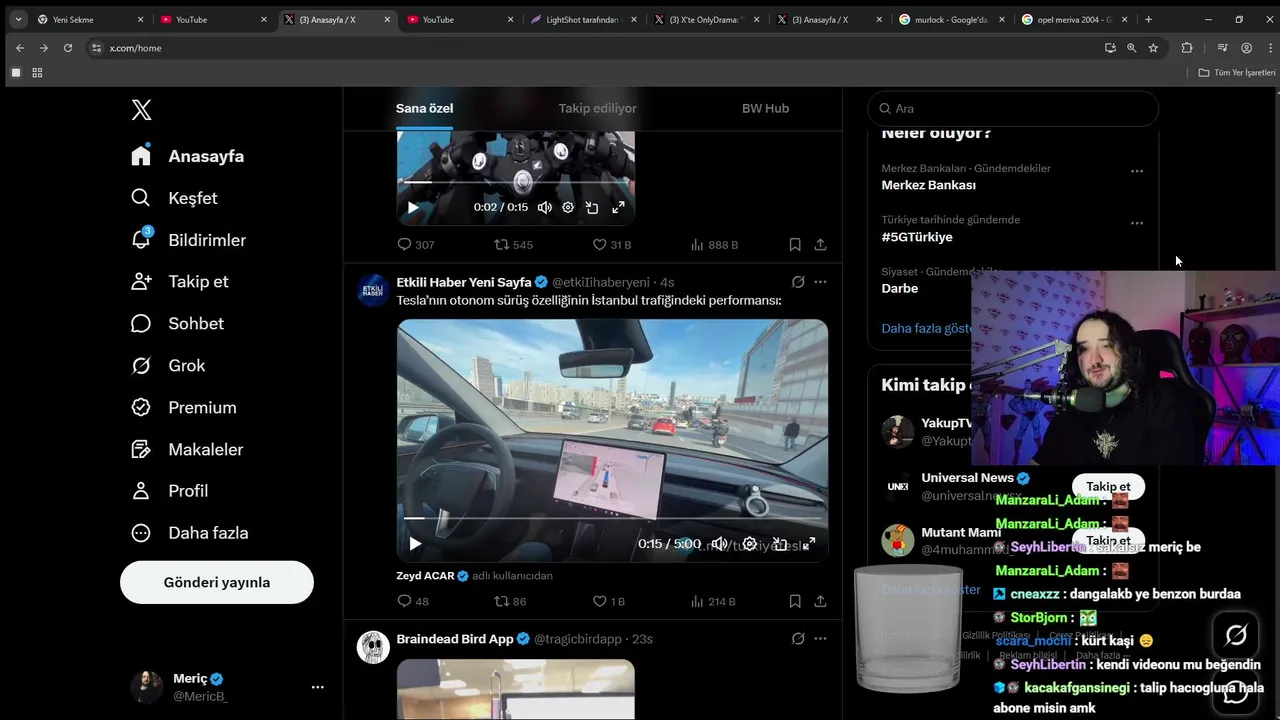Mute the top video volume icon
1280x720 pixels.
(544, 207)
